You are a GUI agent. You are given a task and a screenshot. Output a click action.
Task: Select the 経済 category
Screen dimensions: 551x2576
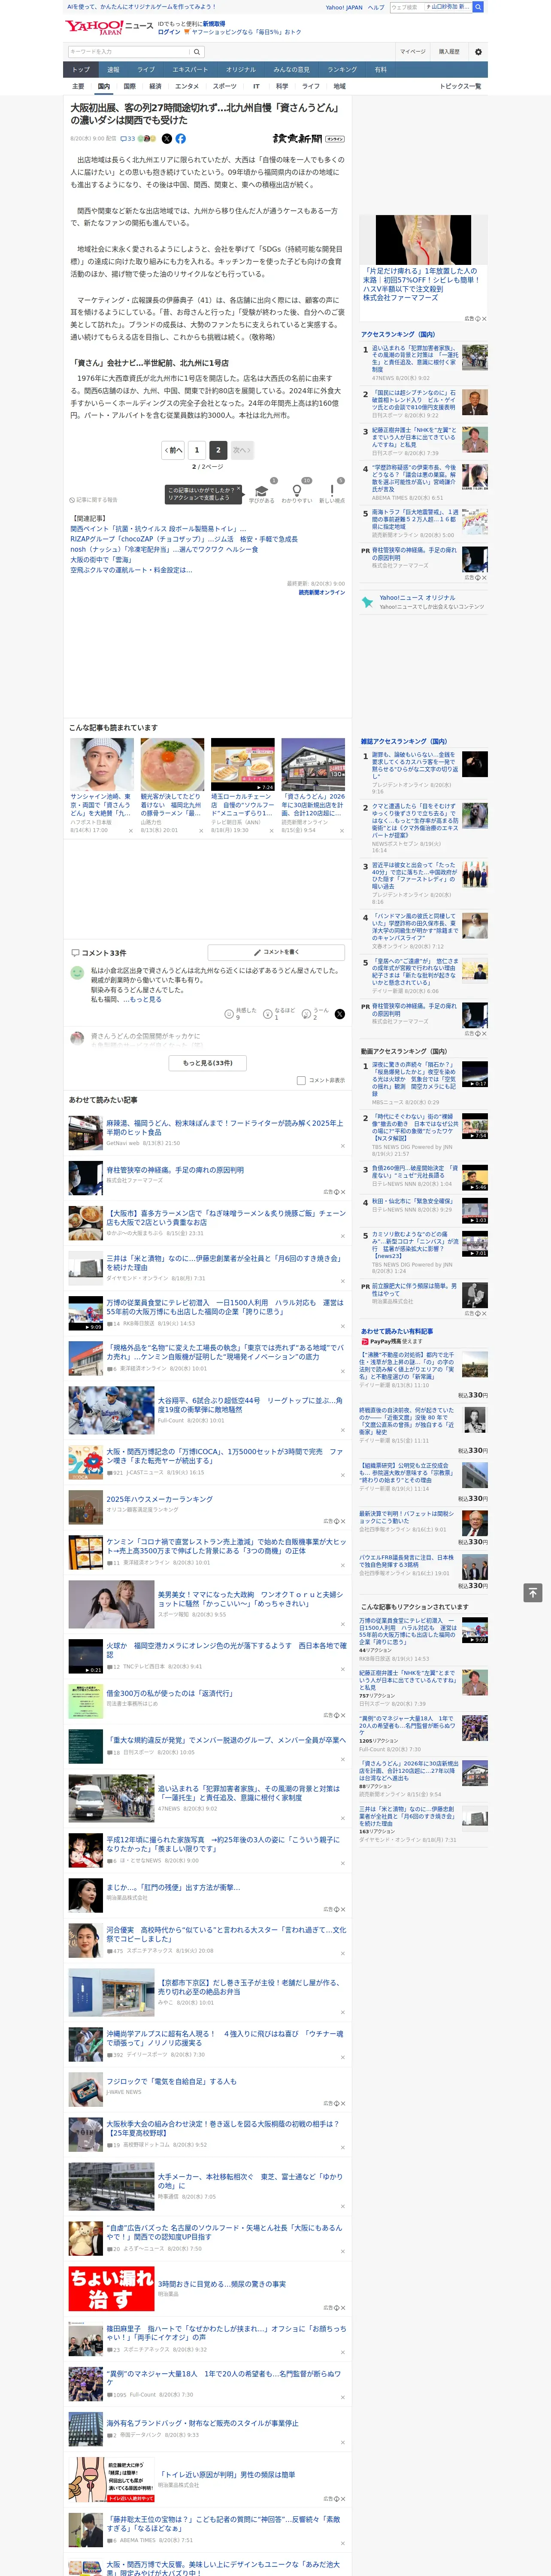155,86
